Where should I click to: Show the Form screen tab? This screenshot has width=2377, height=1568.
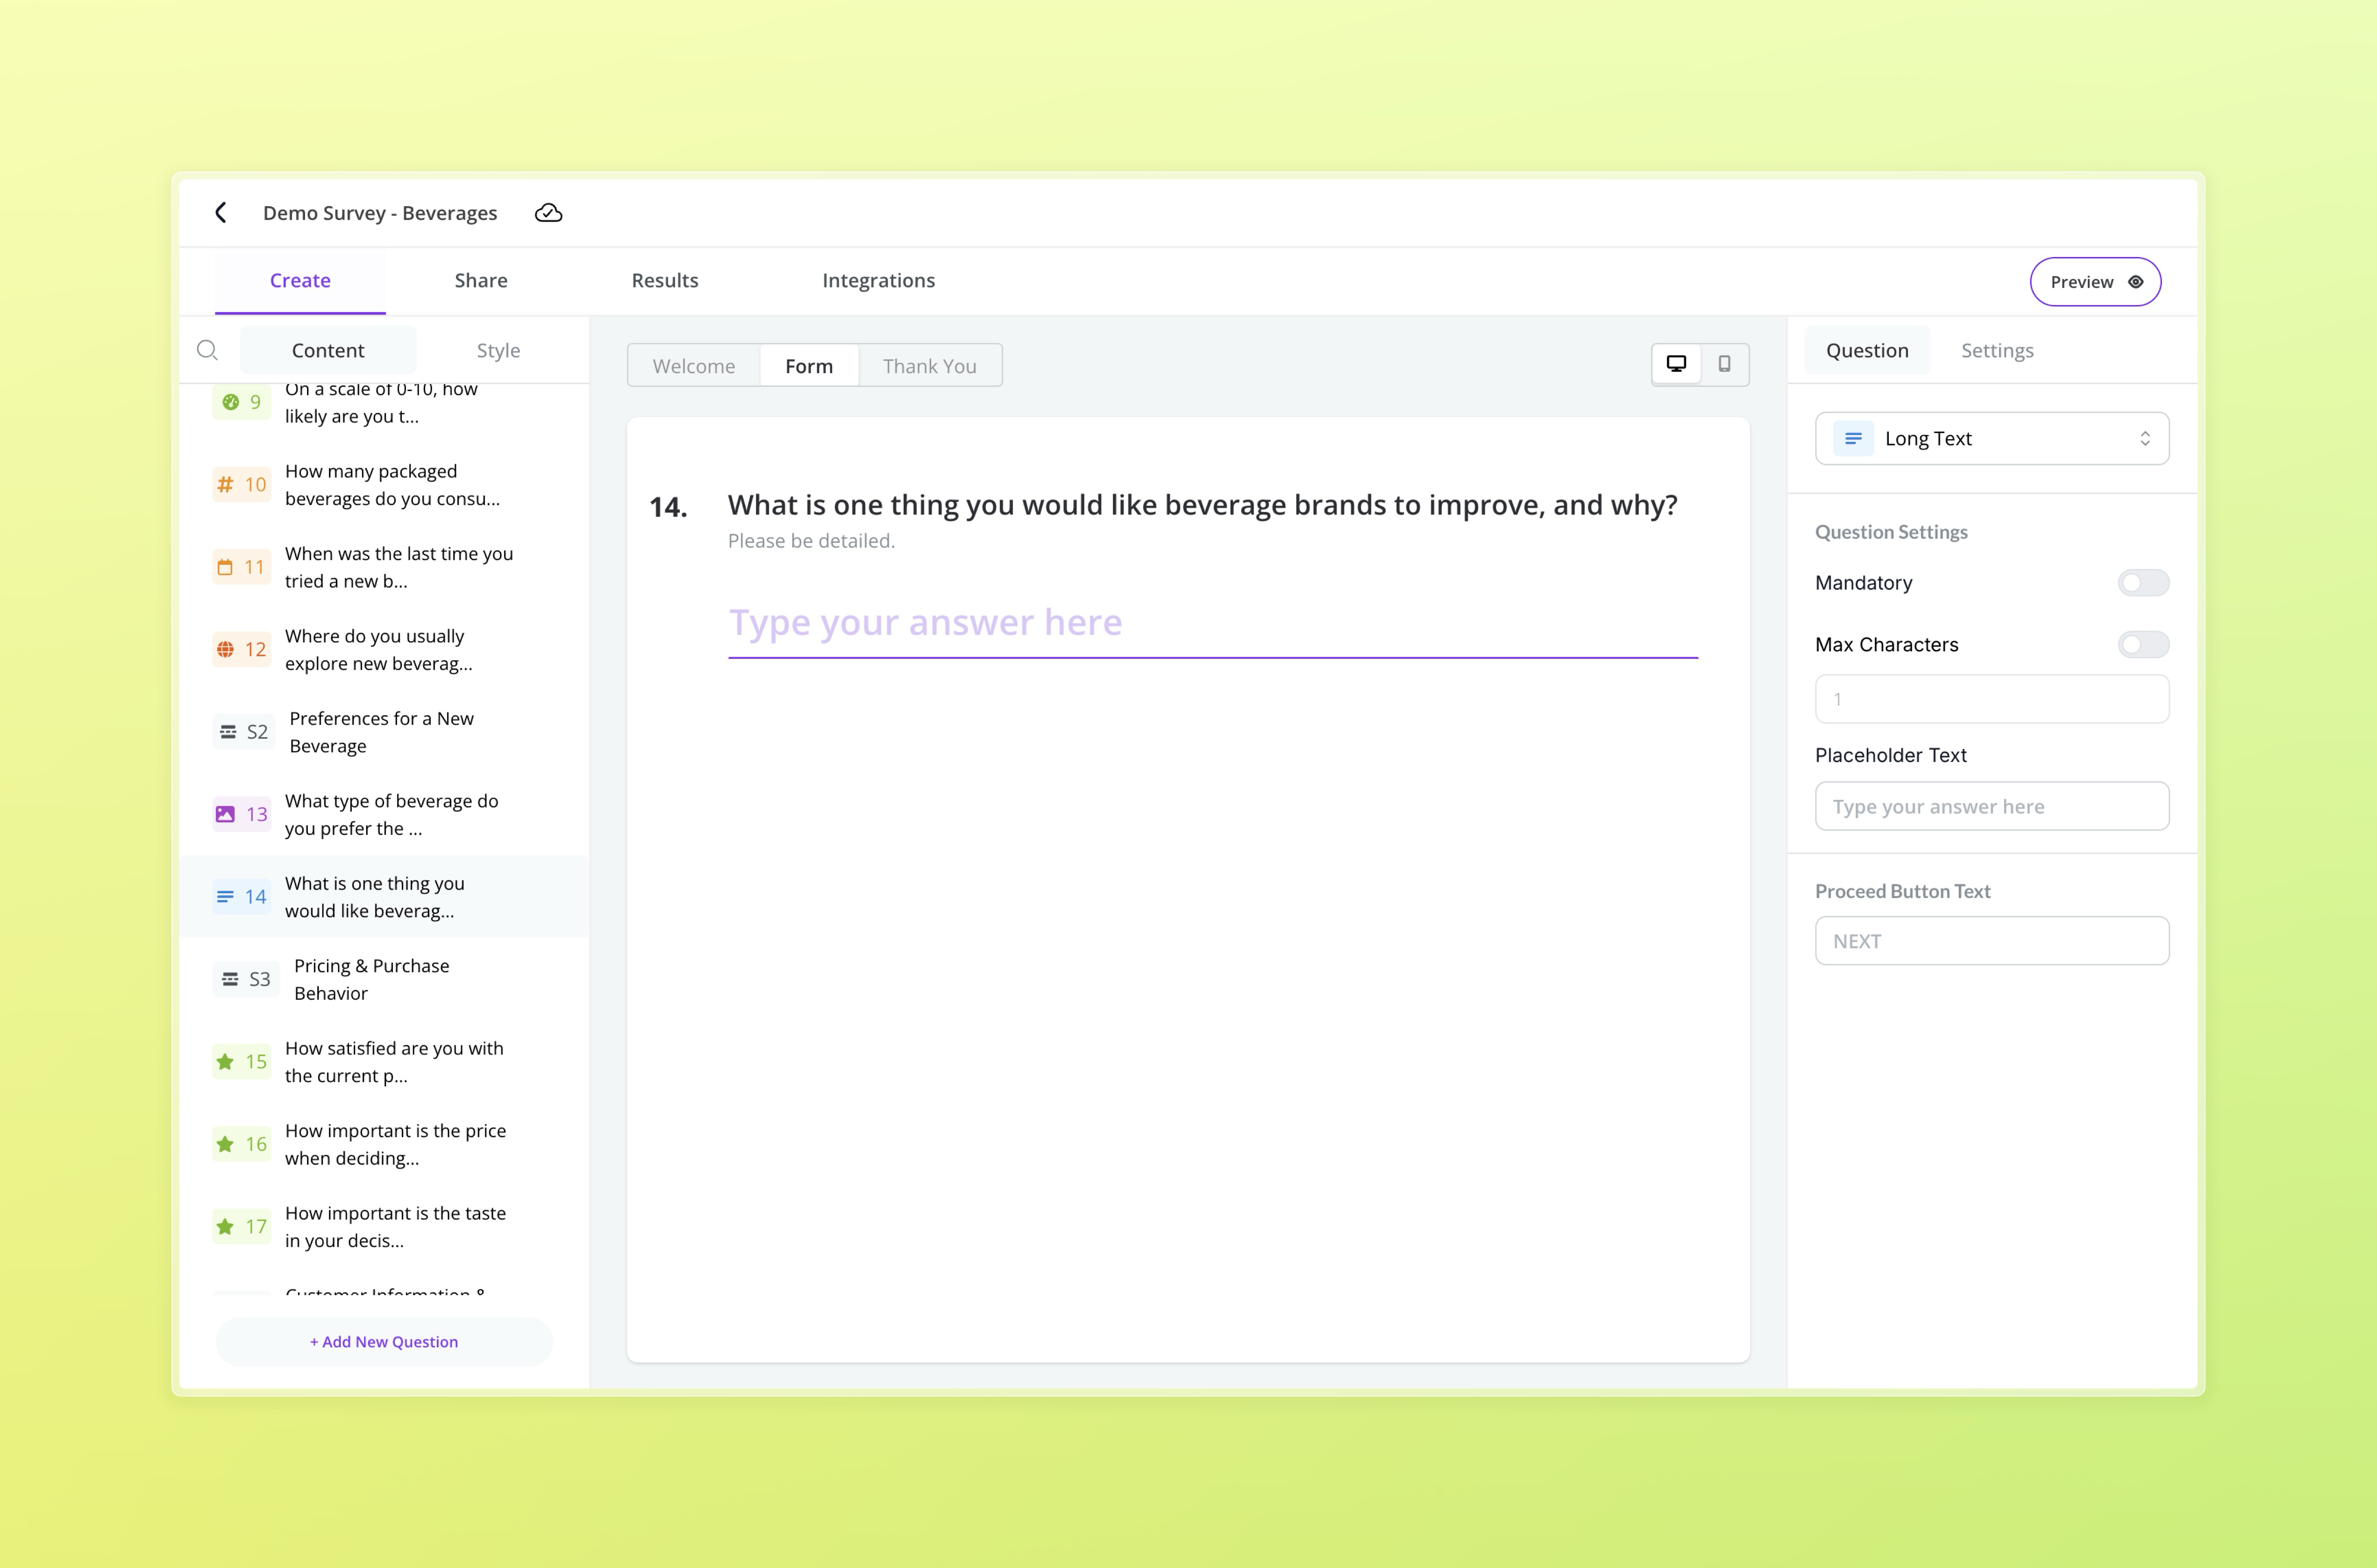[809, 366]
